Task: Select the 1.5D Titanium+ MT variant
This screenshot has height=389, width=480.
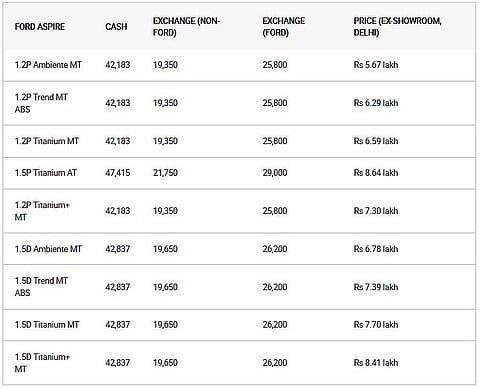Action: coord(42,363)
